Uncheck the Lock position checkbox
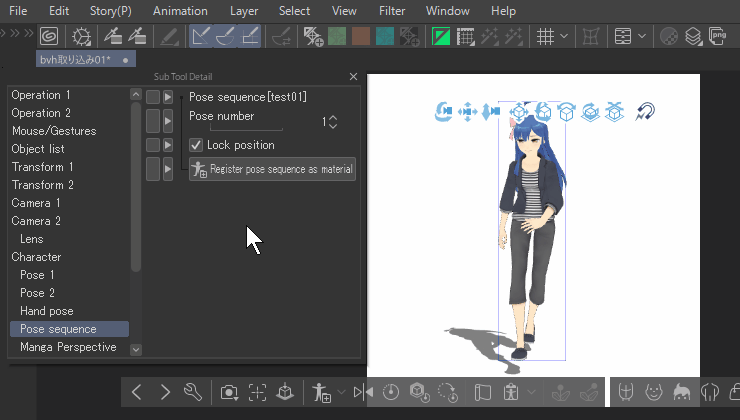Screen dimensions: 740x420 (x=196, y=145)
